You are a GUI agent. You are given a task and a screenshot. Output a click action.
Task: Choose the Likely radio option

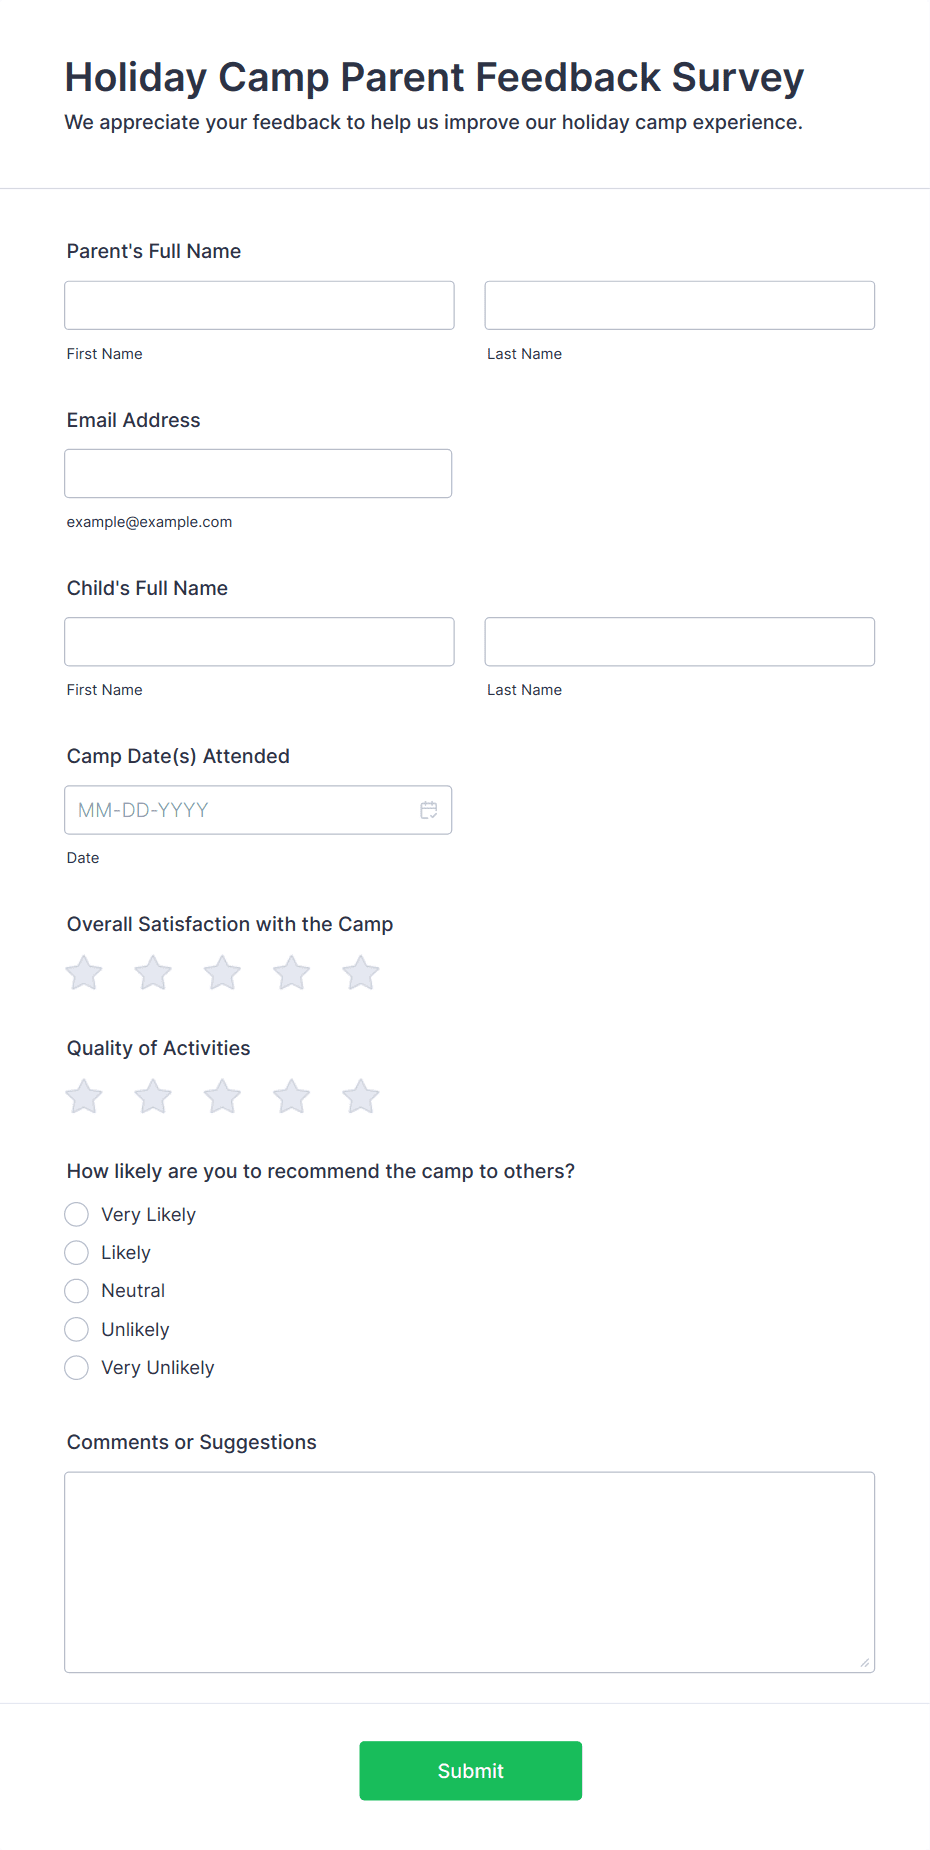[77, 1253]
